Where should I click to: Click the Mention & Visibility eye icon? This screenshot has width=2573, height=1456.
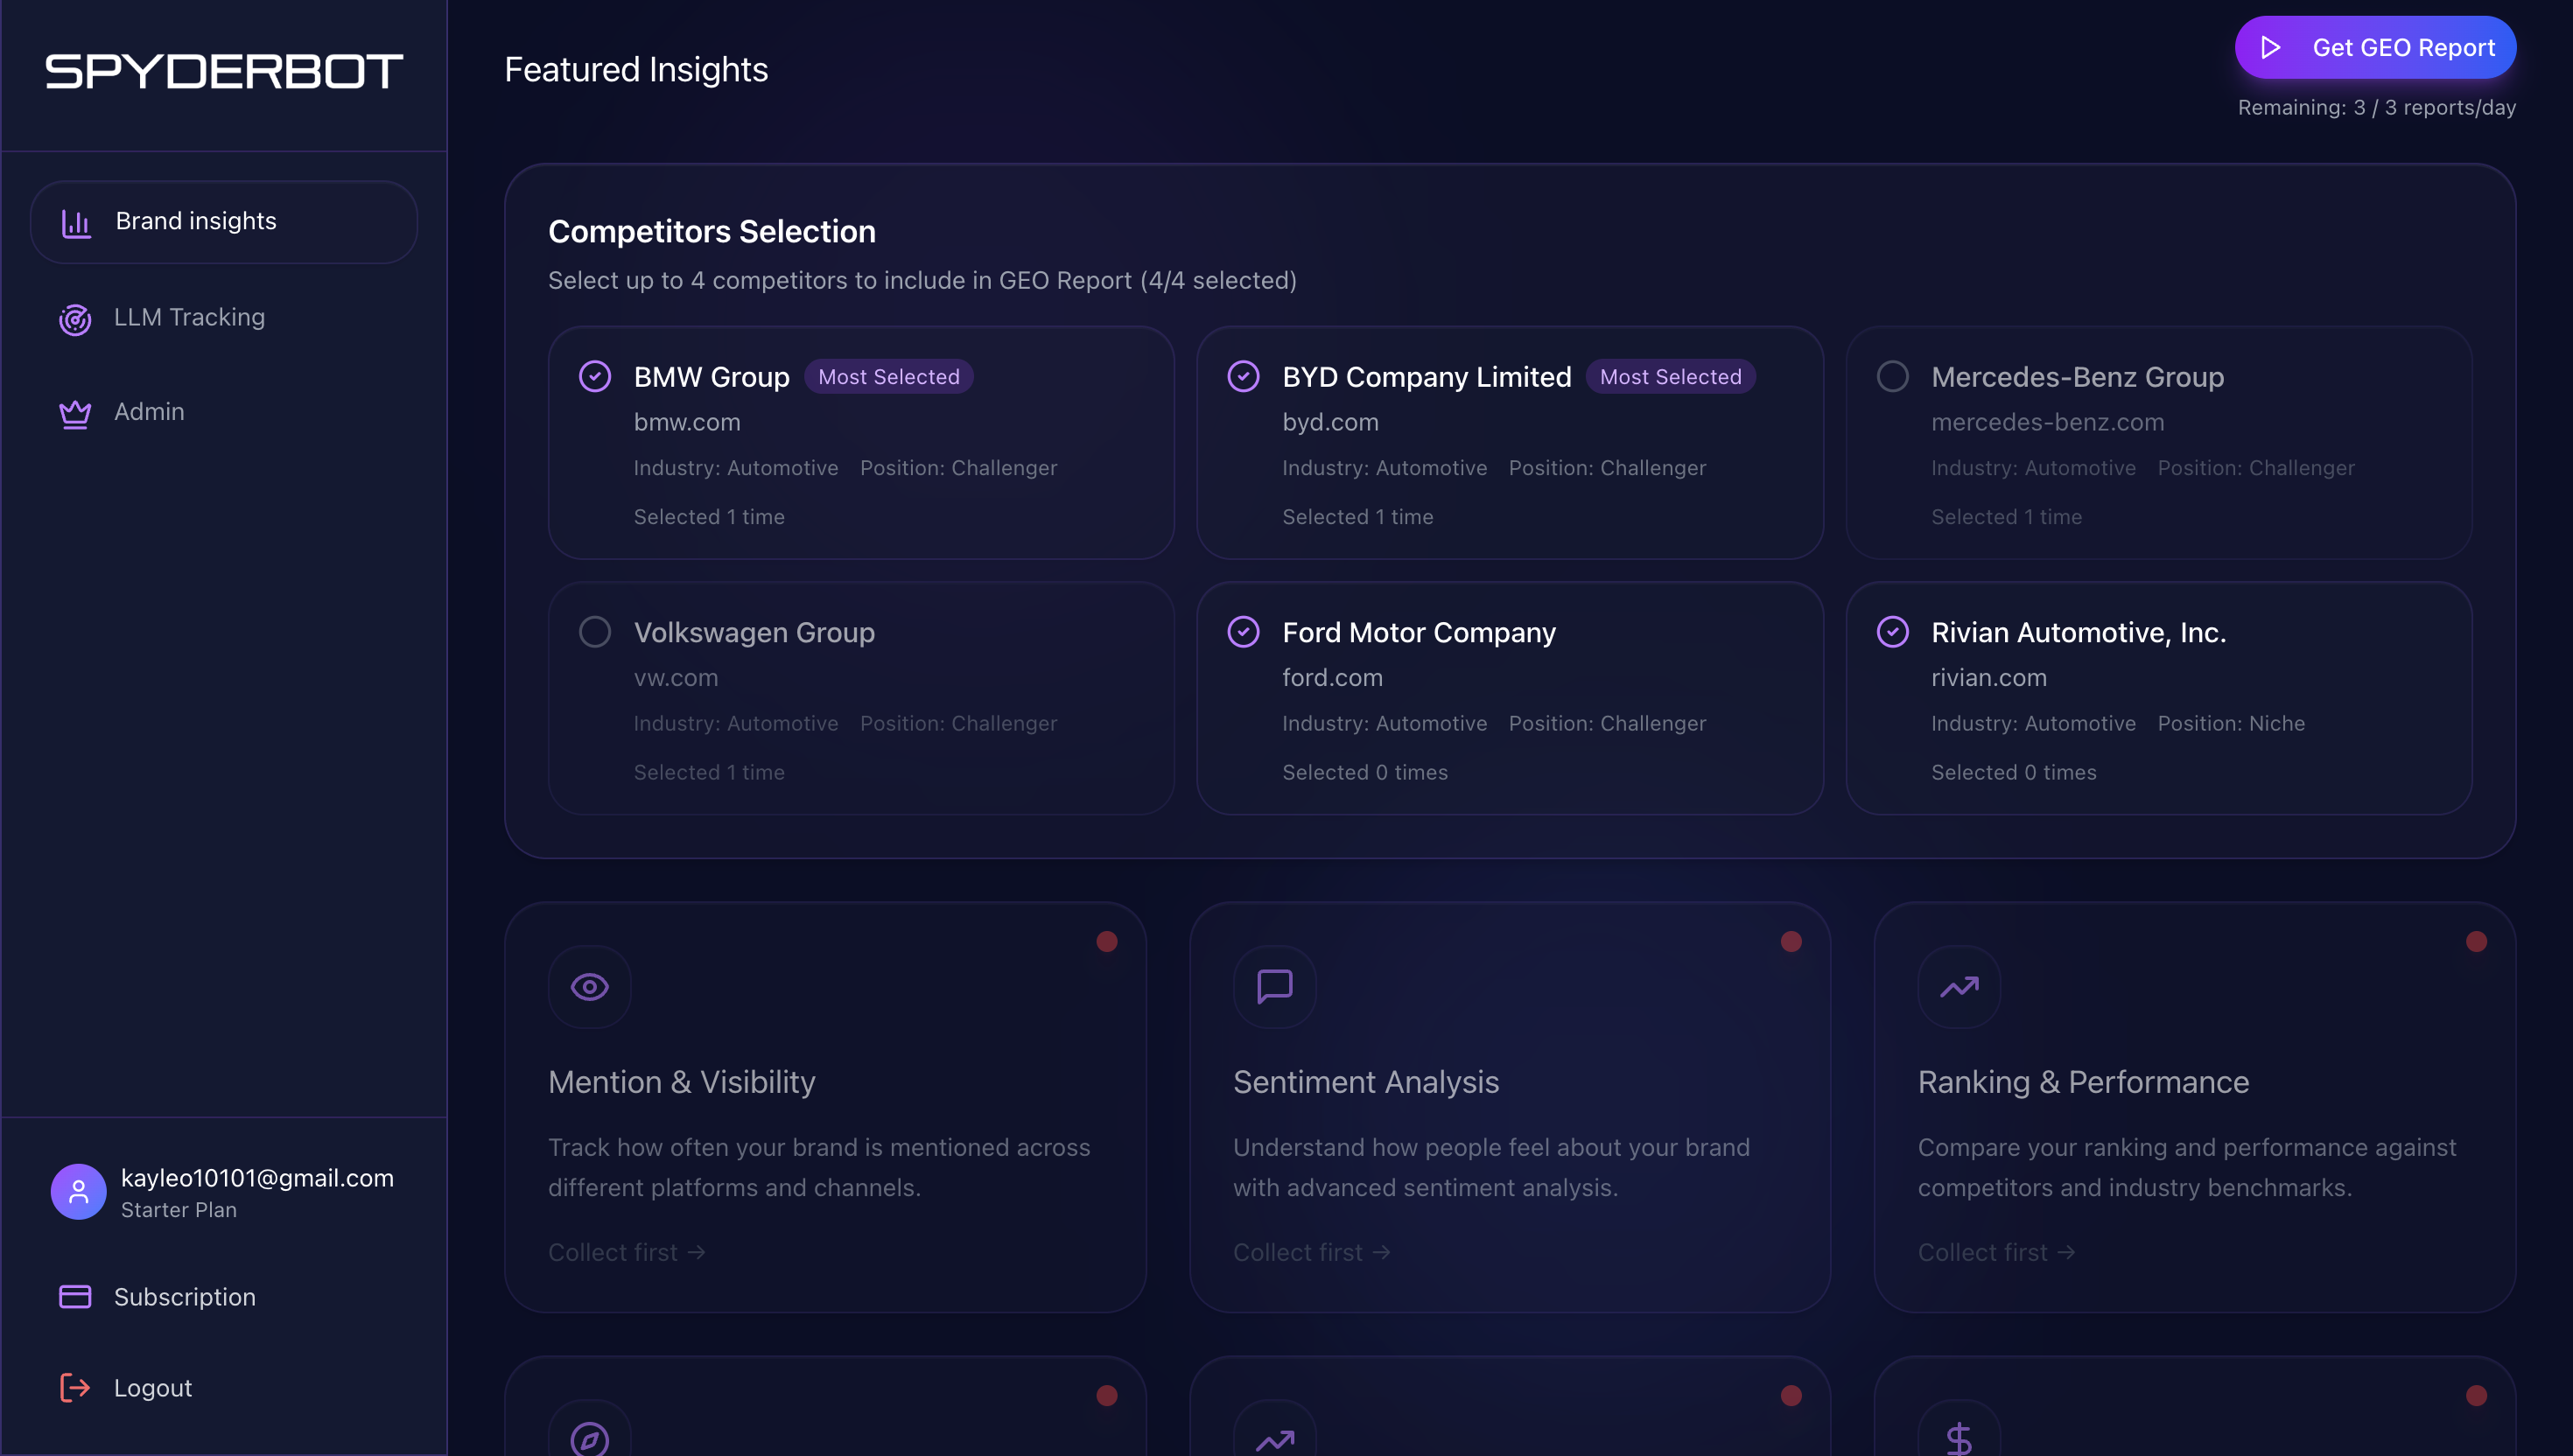click(x=589, y=987)
